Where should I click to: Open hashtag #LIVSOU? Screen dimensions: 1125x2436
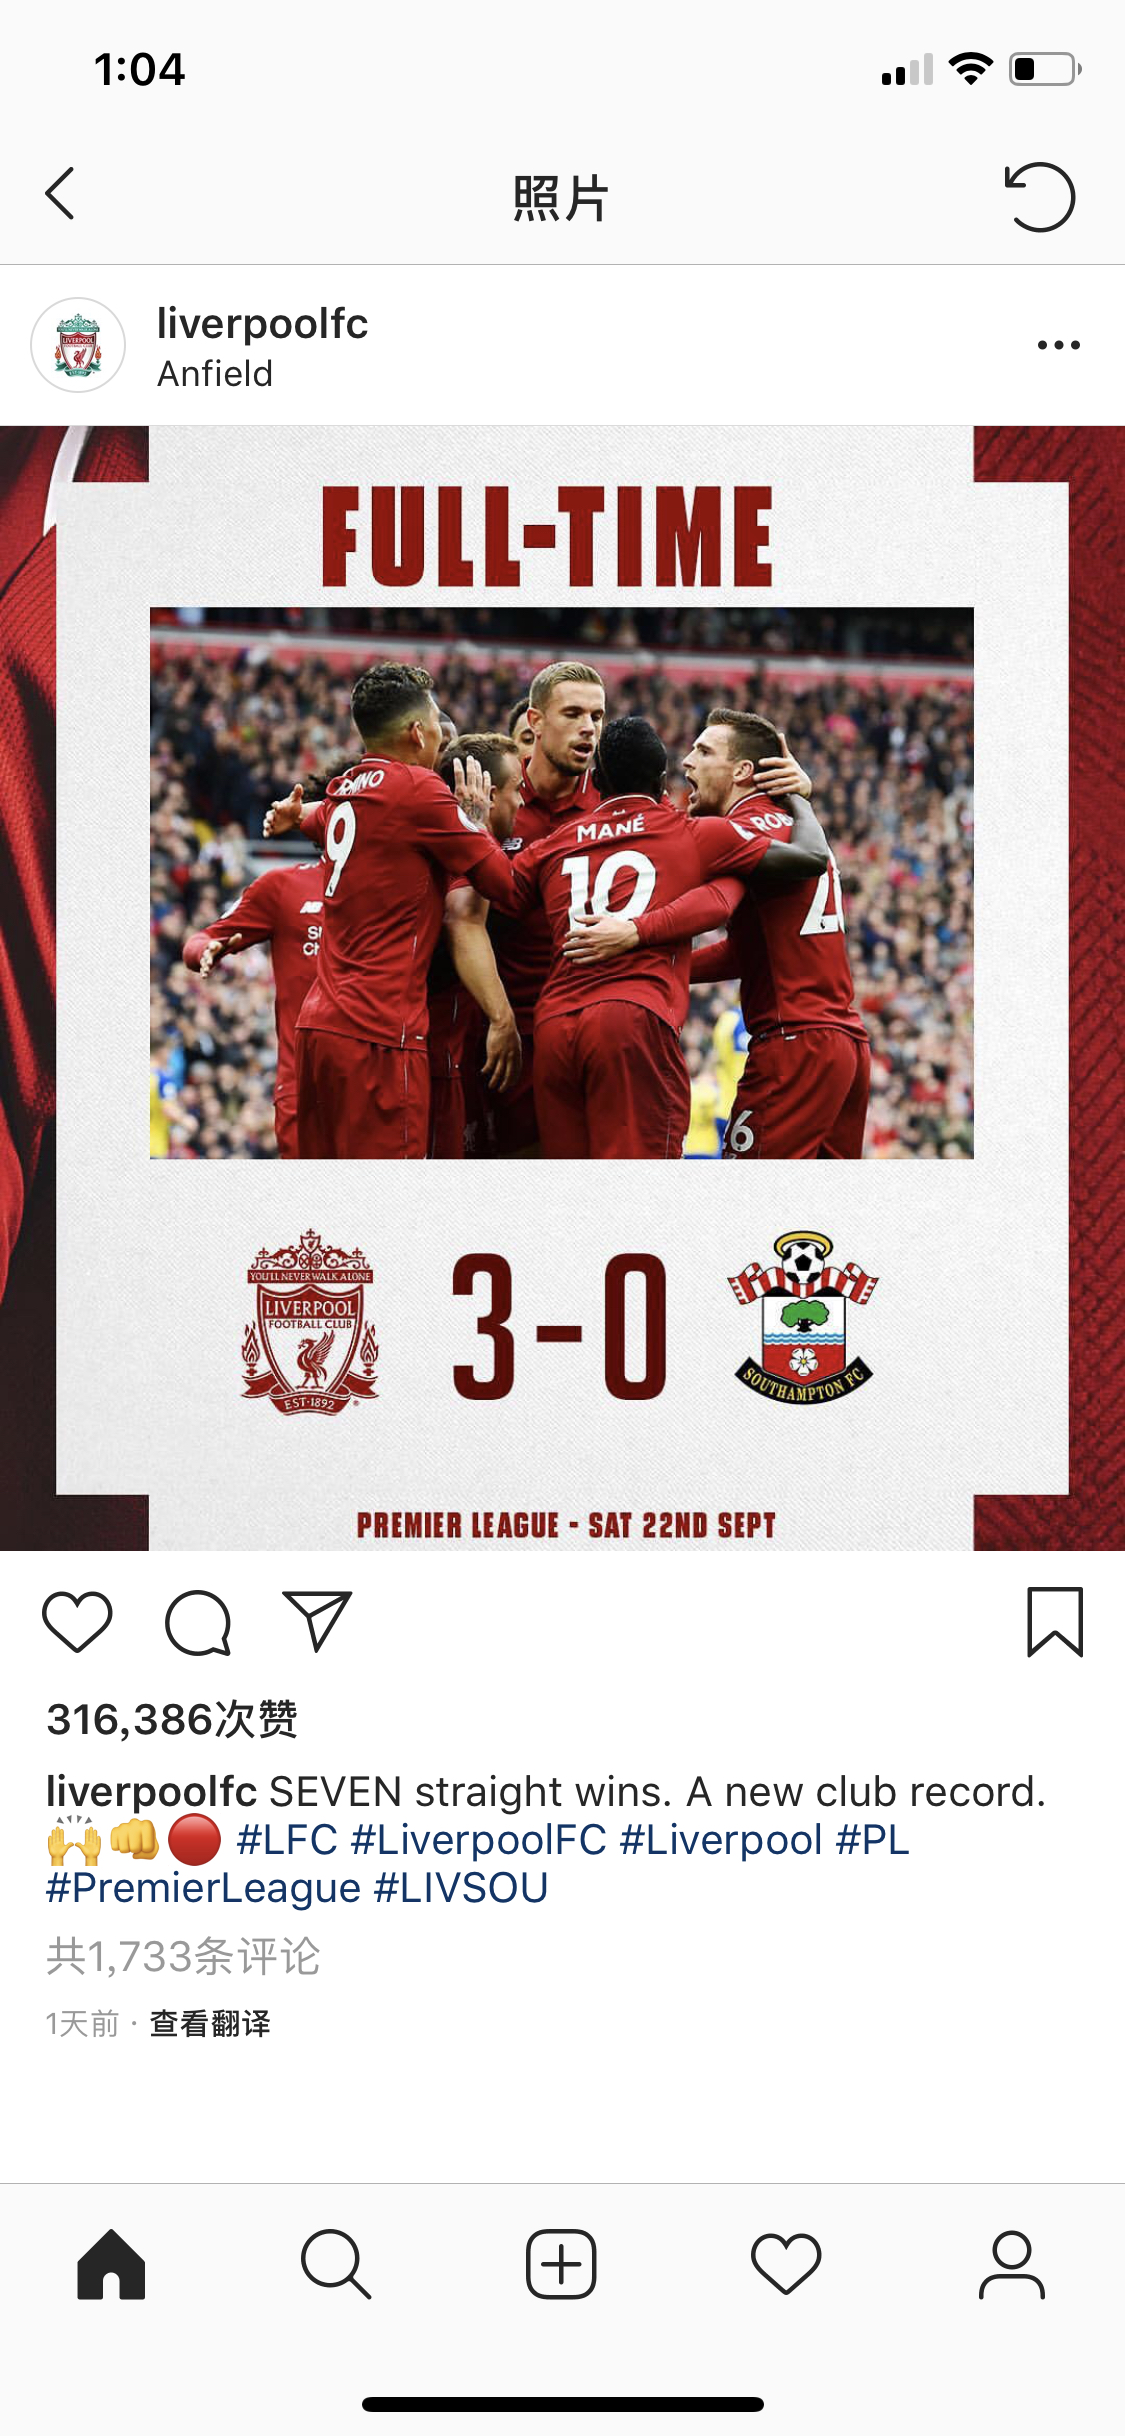pos(461,1888)
